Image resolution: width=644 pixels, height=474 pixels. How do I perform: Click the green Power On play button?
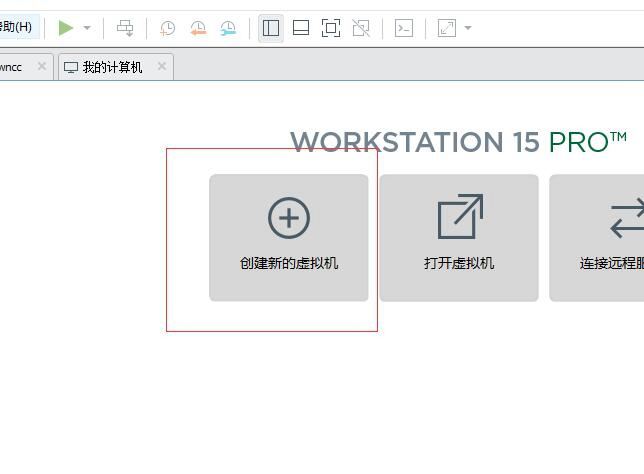(x=66, y=28)
